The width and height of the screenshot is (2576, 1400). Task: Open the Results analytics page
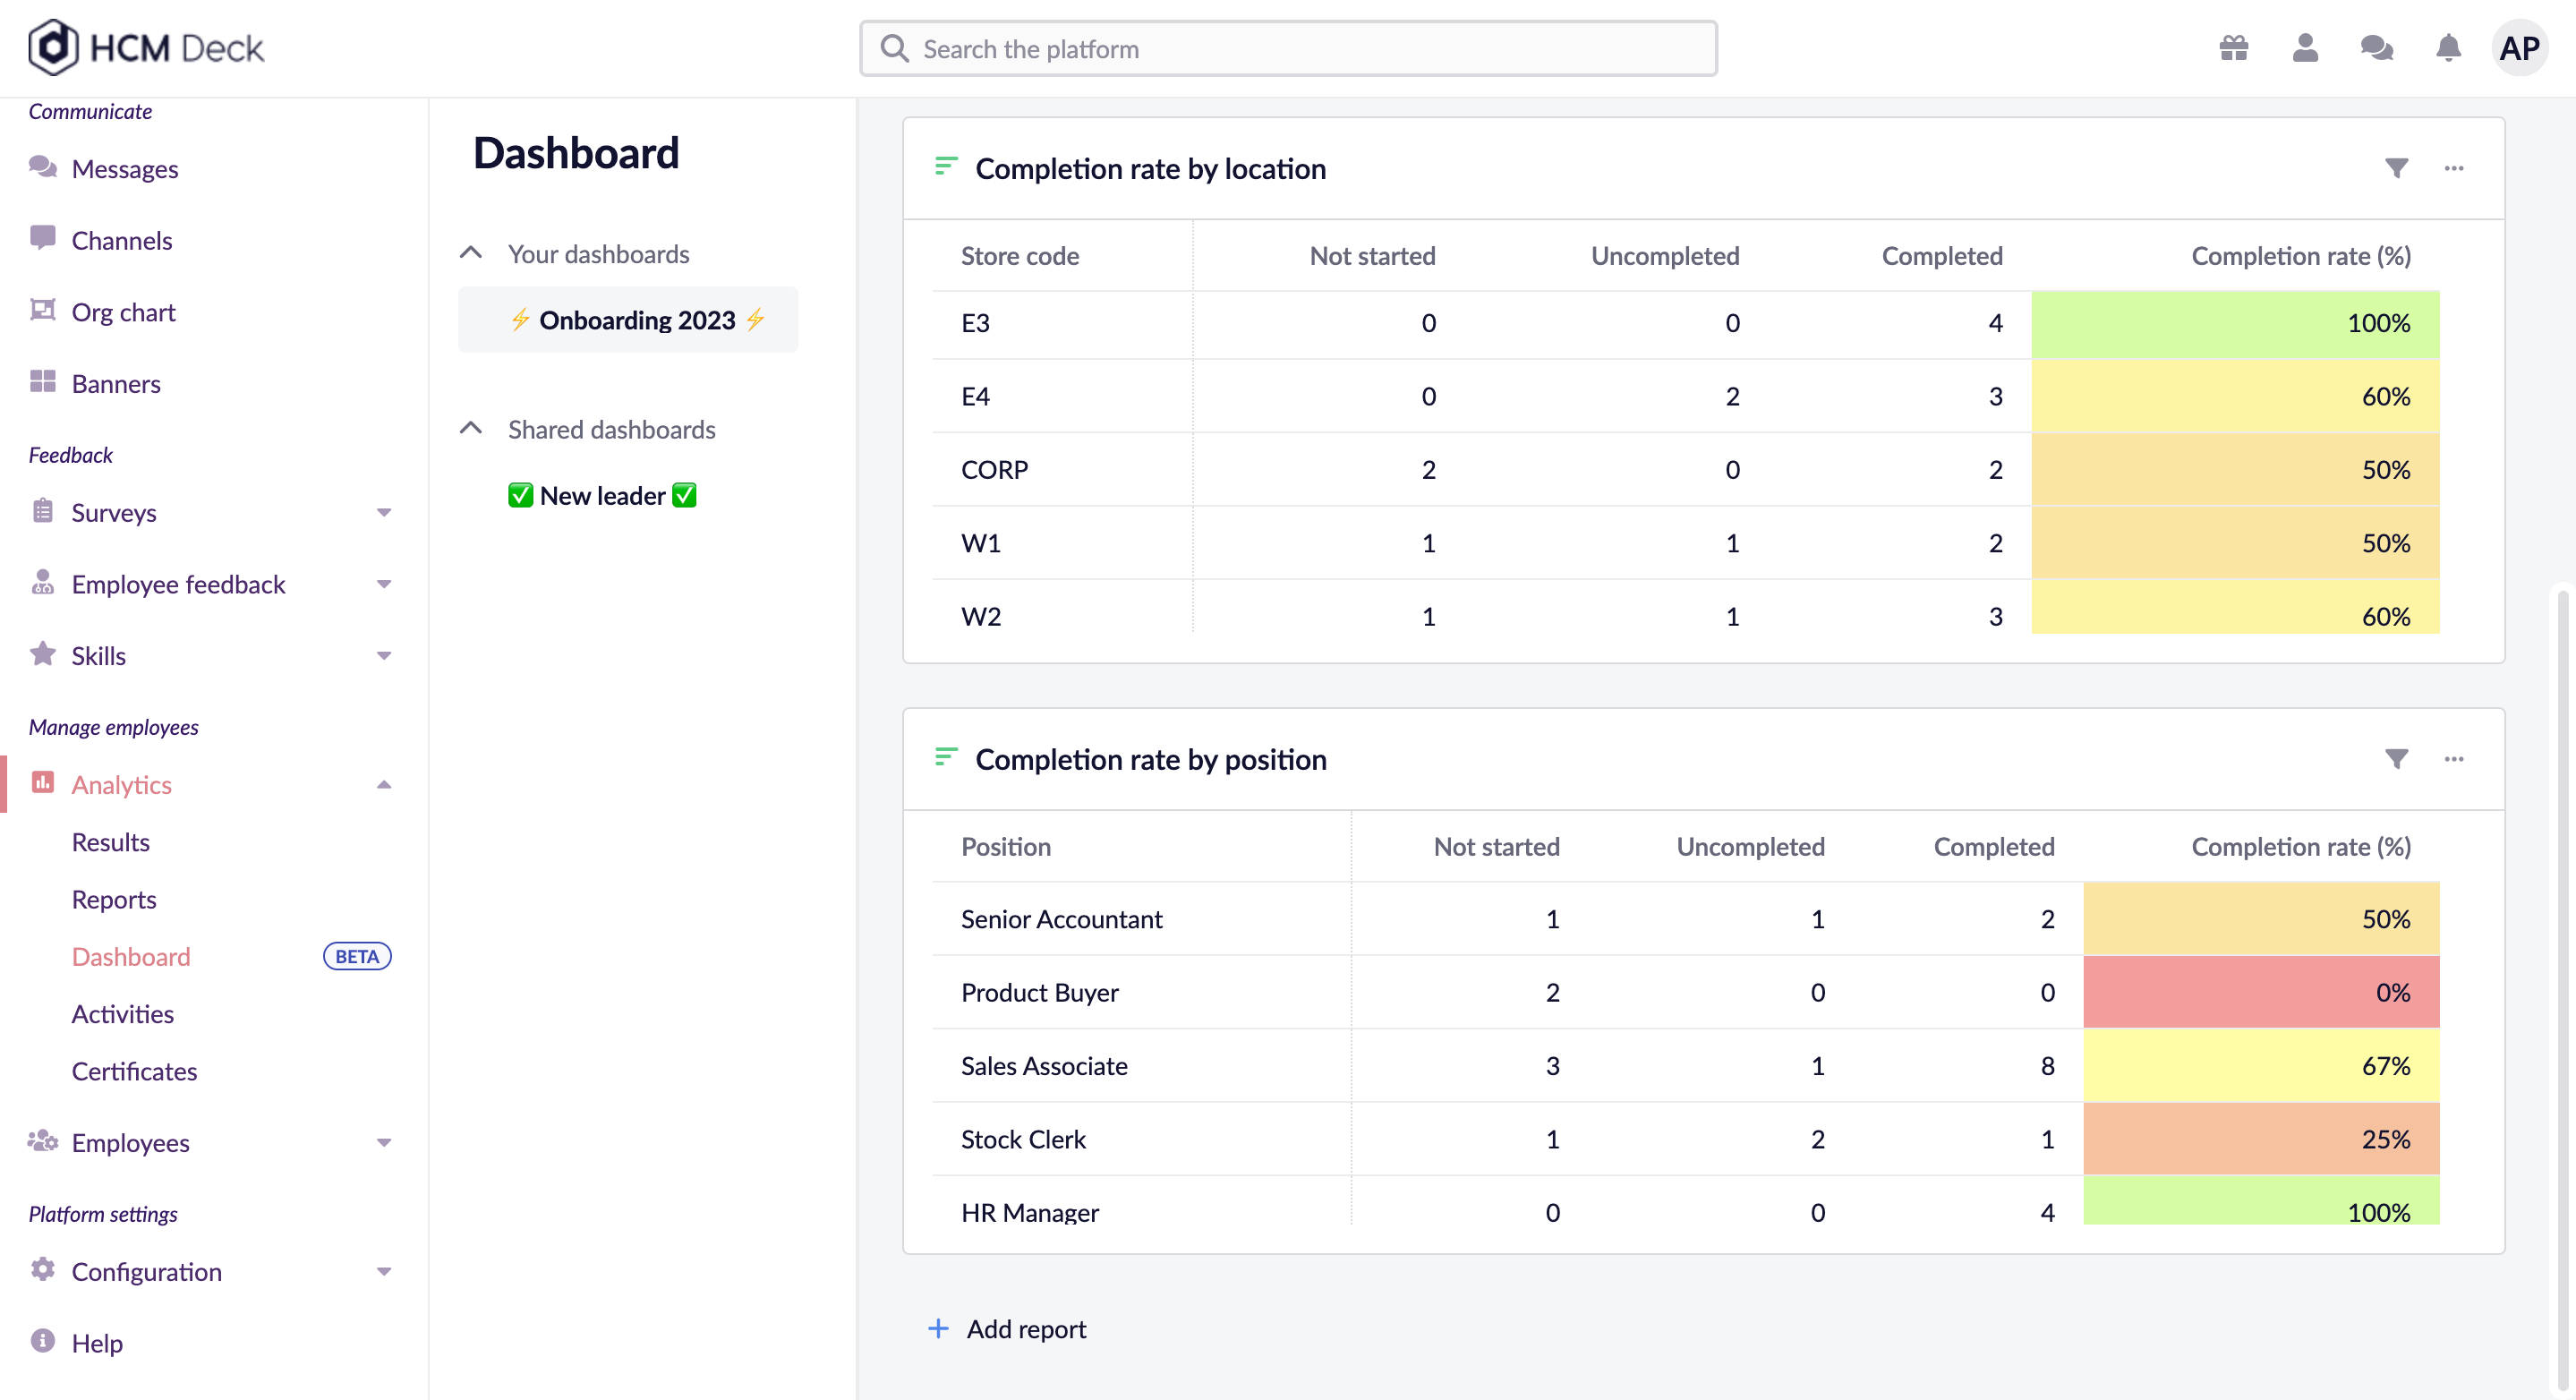pos(111,842)
